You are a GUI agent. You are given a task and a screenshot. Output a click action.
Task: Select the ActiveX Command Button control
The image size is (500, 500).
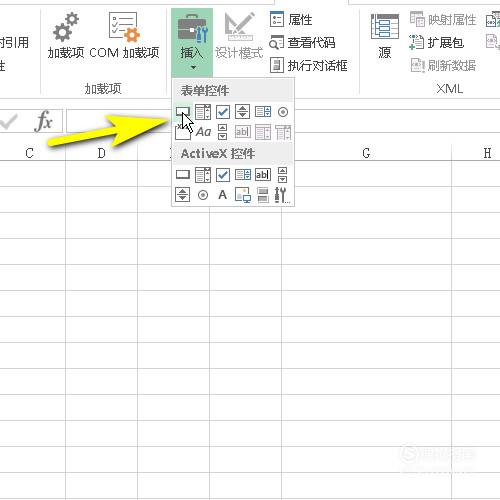tap(183, 175)
